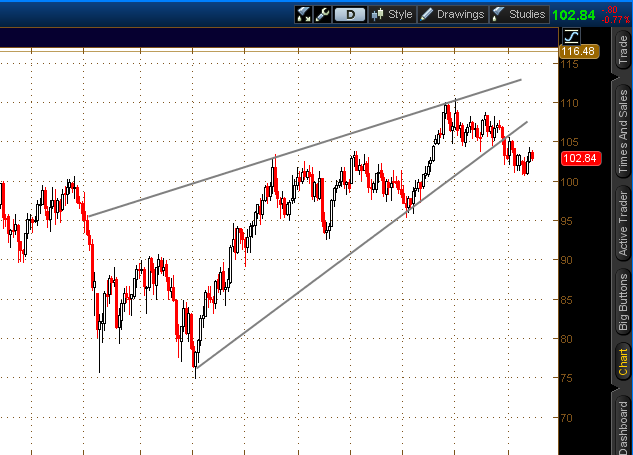The height and width of the screenshot is (455, 633).
Task: Click the flask quick-study icon
Action: [x=303, y=15]
